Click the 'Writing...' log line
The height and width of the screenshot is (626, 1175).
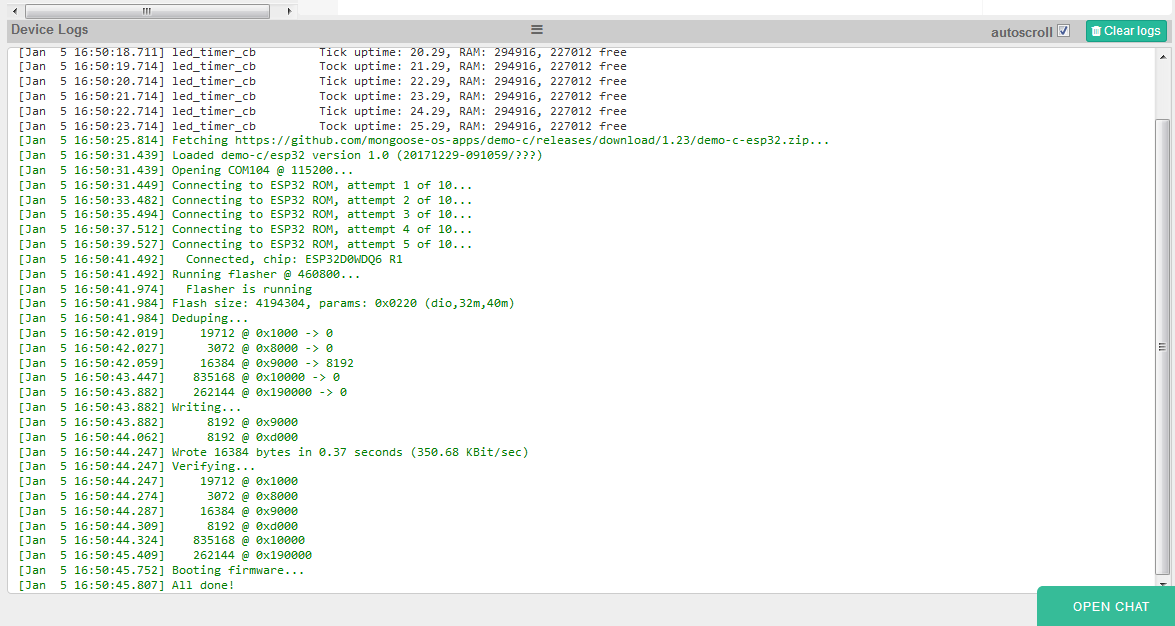tap(130, 408)
